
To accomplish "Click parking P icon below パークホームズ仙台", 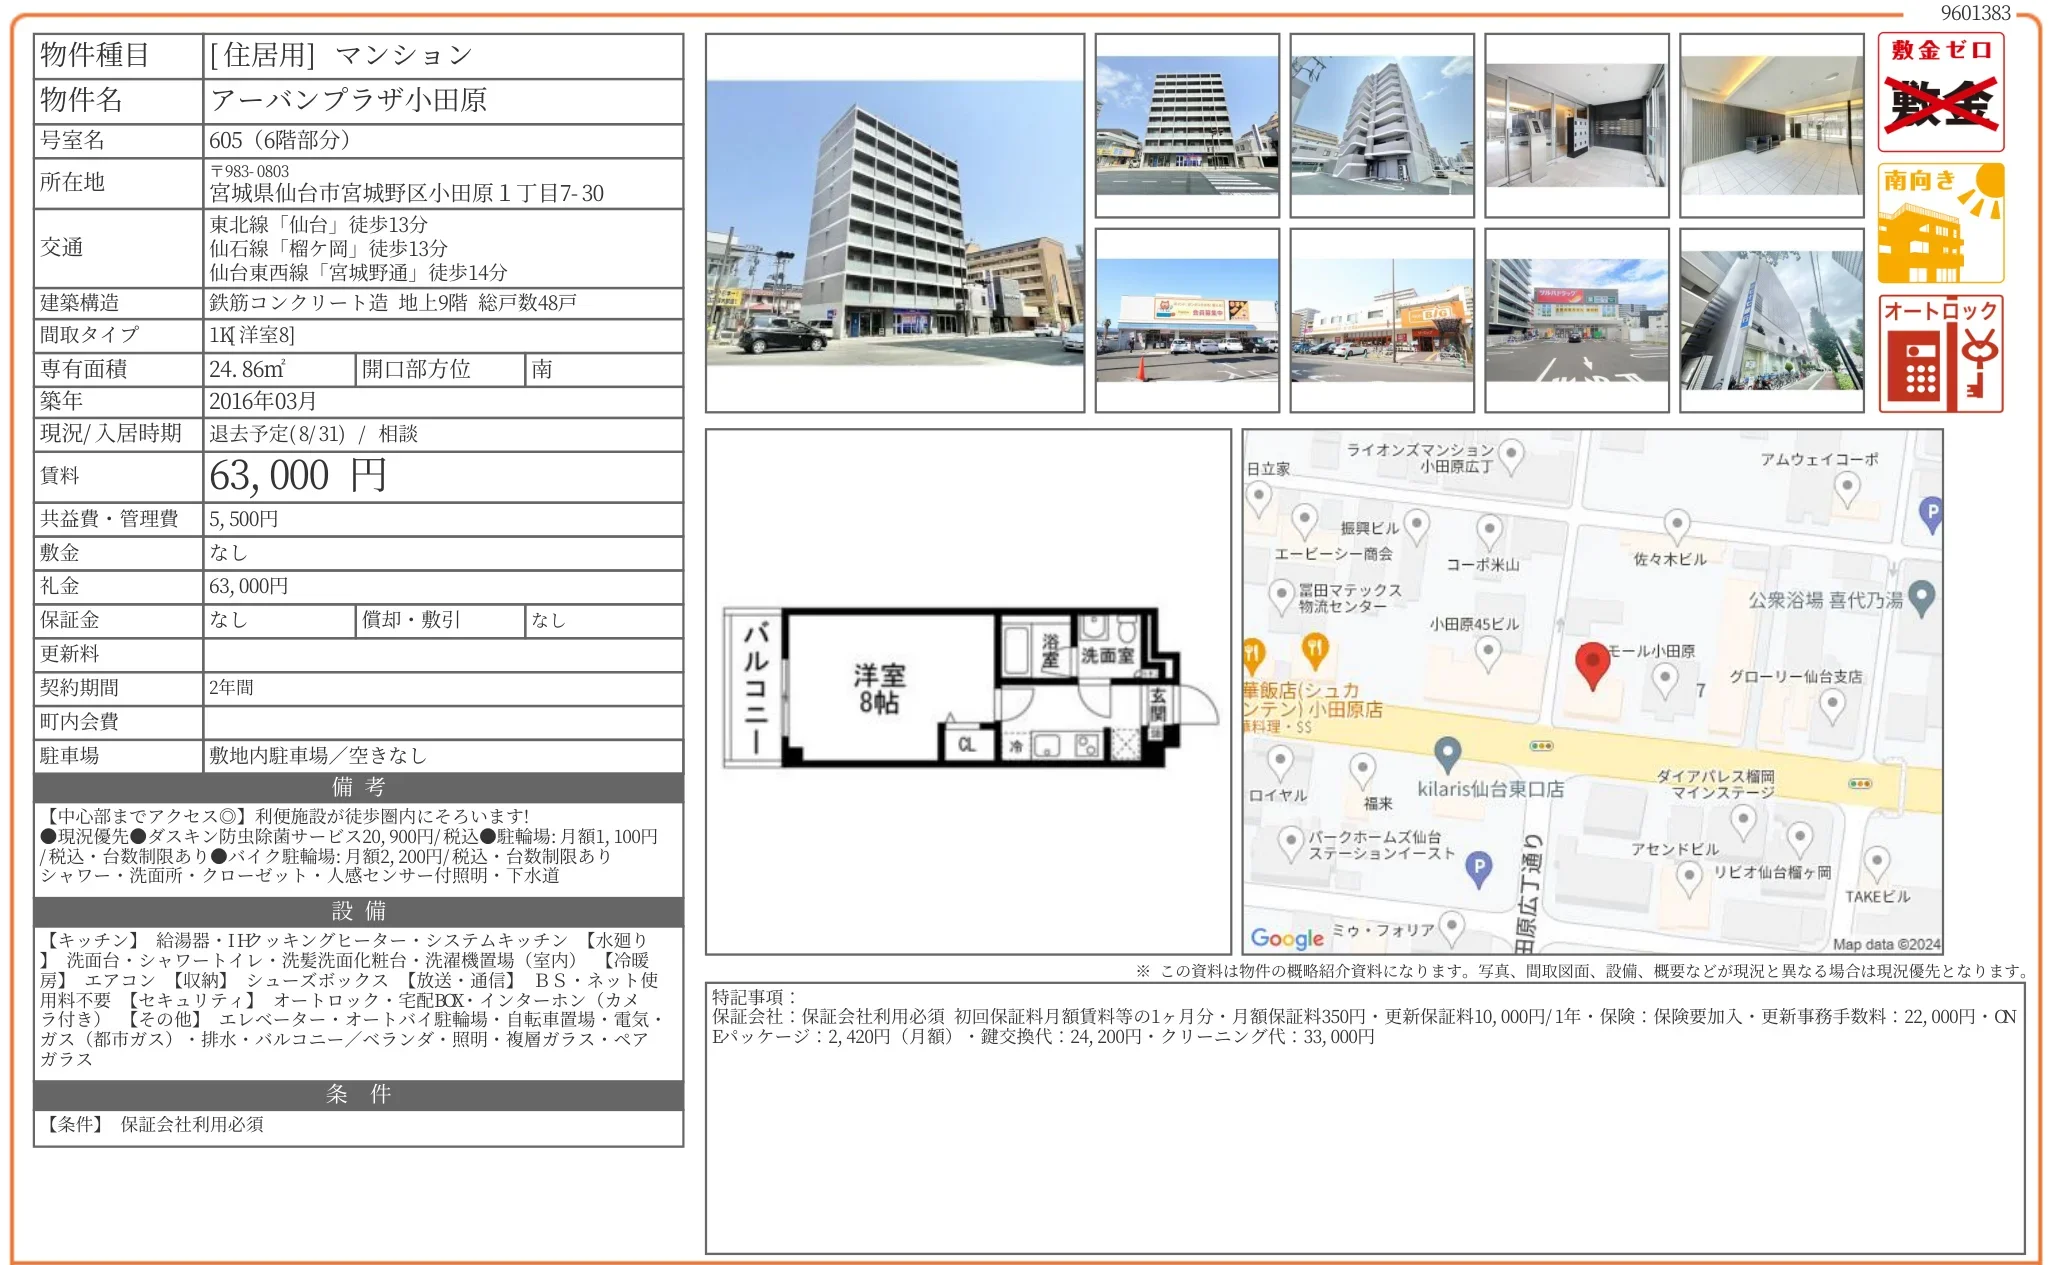I will (1478, 869).
